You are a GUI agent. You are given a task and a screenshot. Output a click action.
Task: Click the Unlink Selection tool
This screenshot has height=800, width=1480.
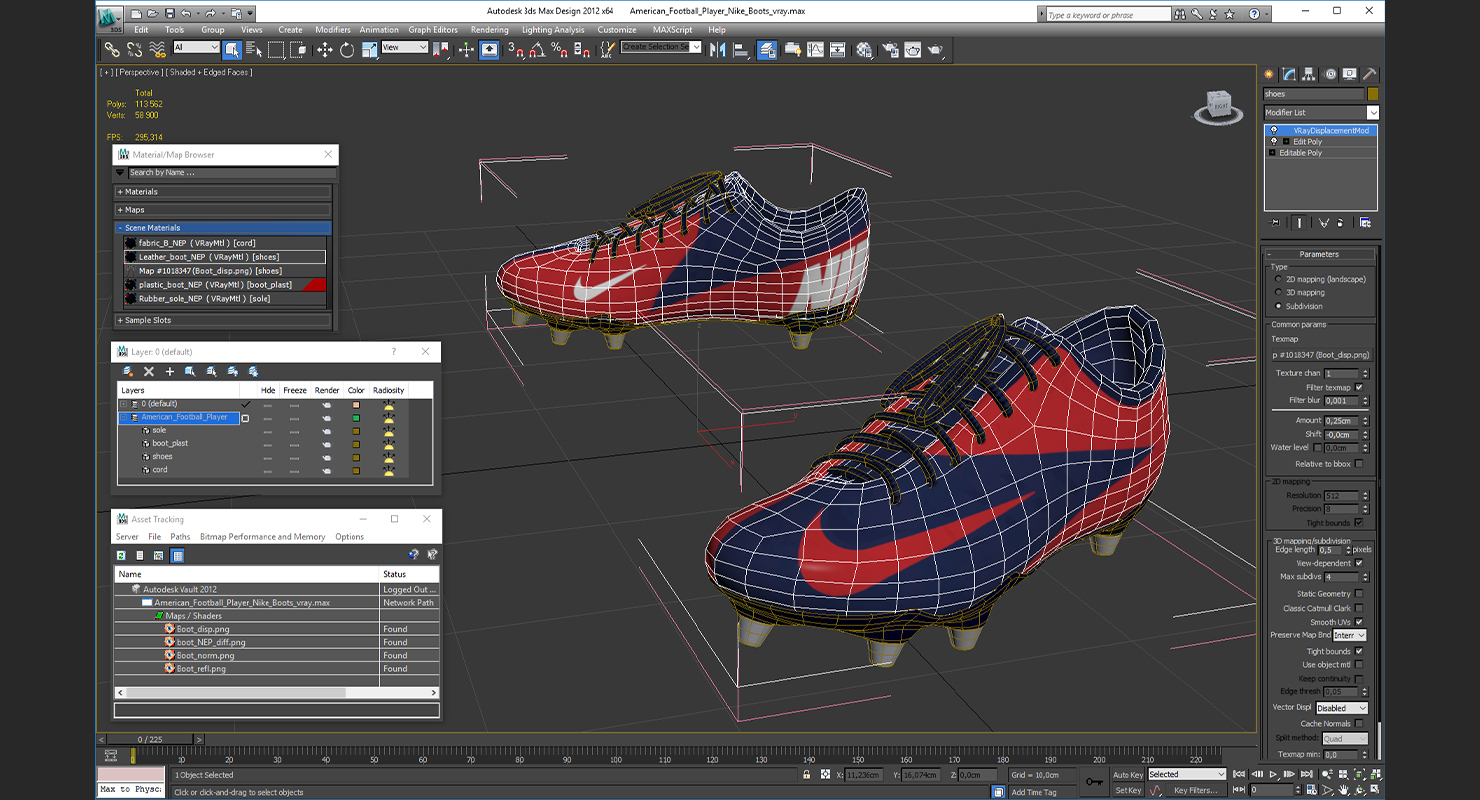(134, 49)
